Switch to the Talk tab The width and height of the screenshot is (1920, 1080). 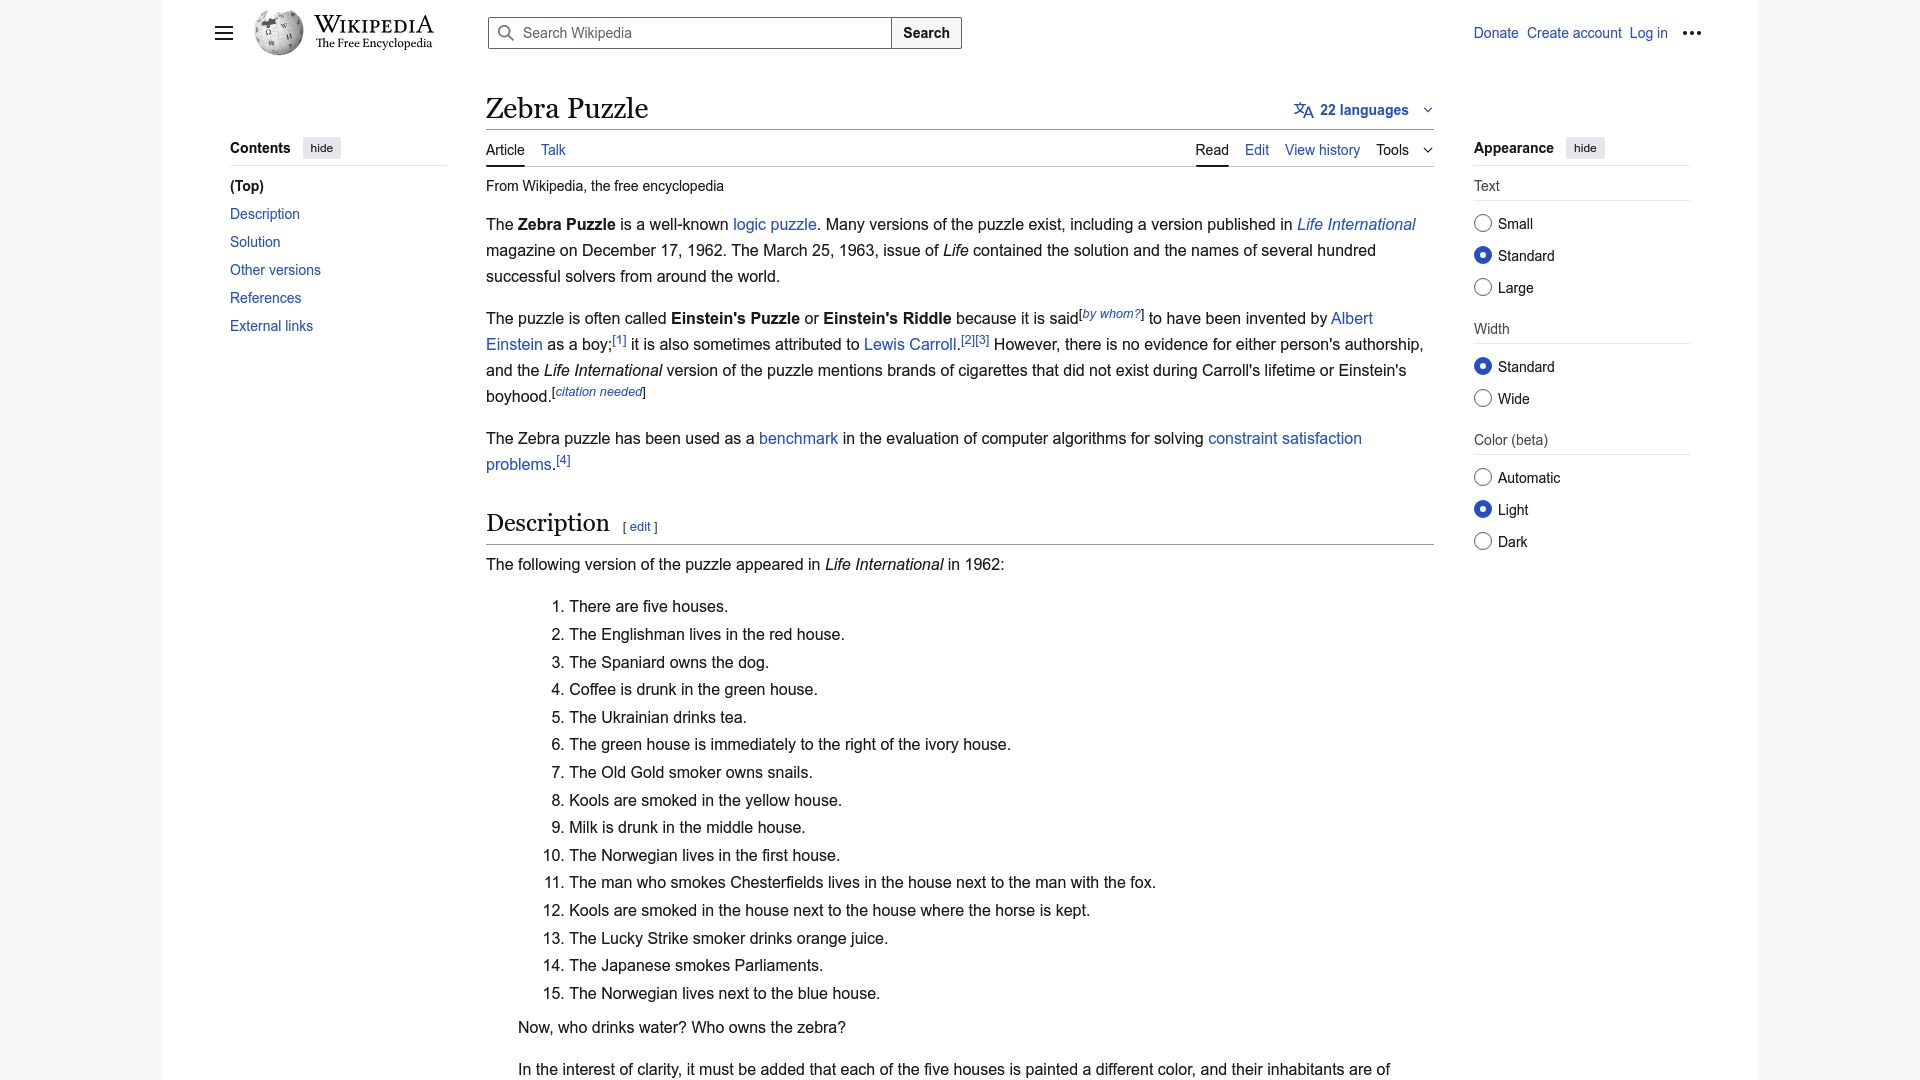(x=553, y=150)
